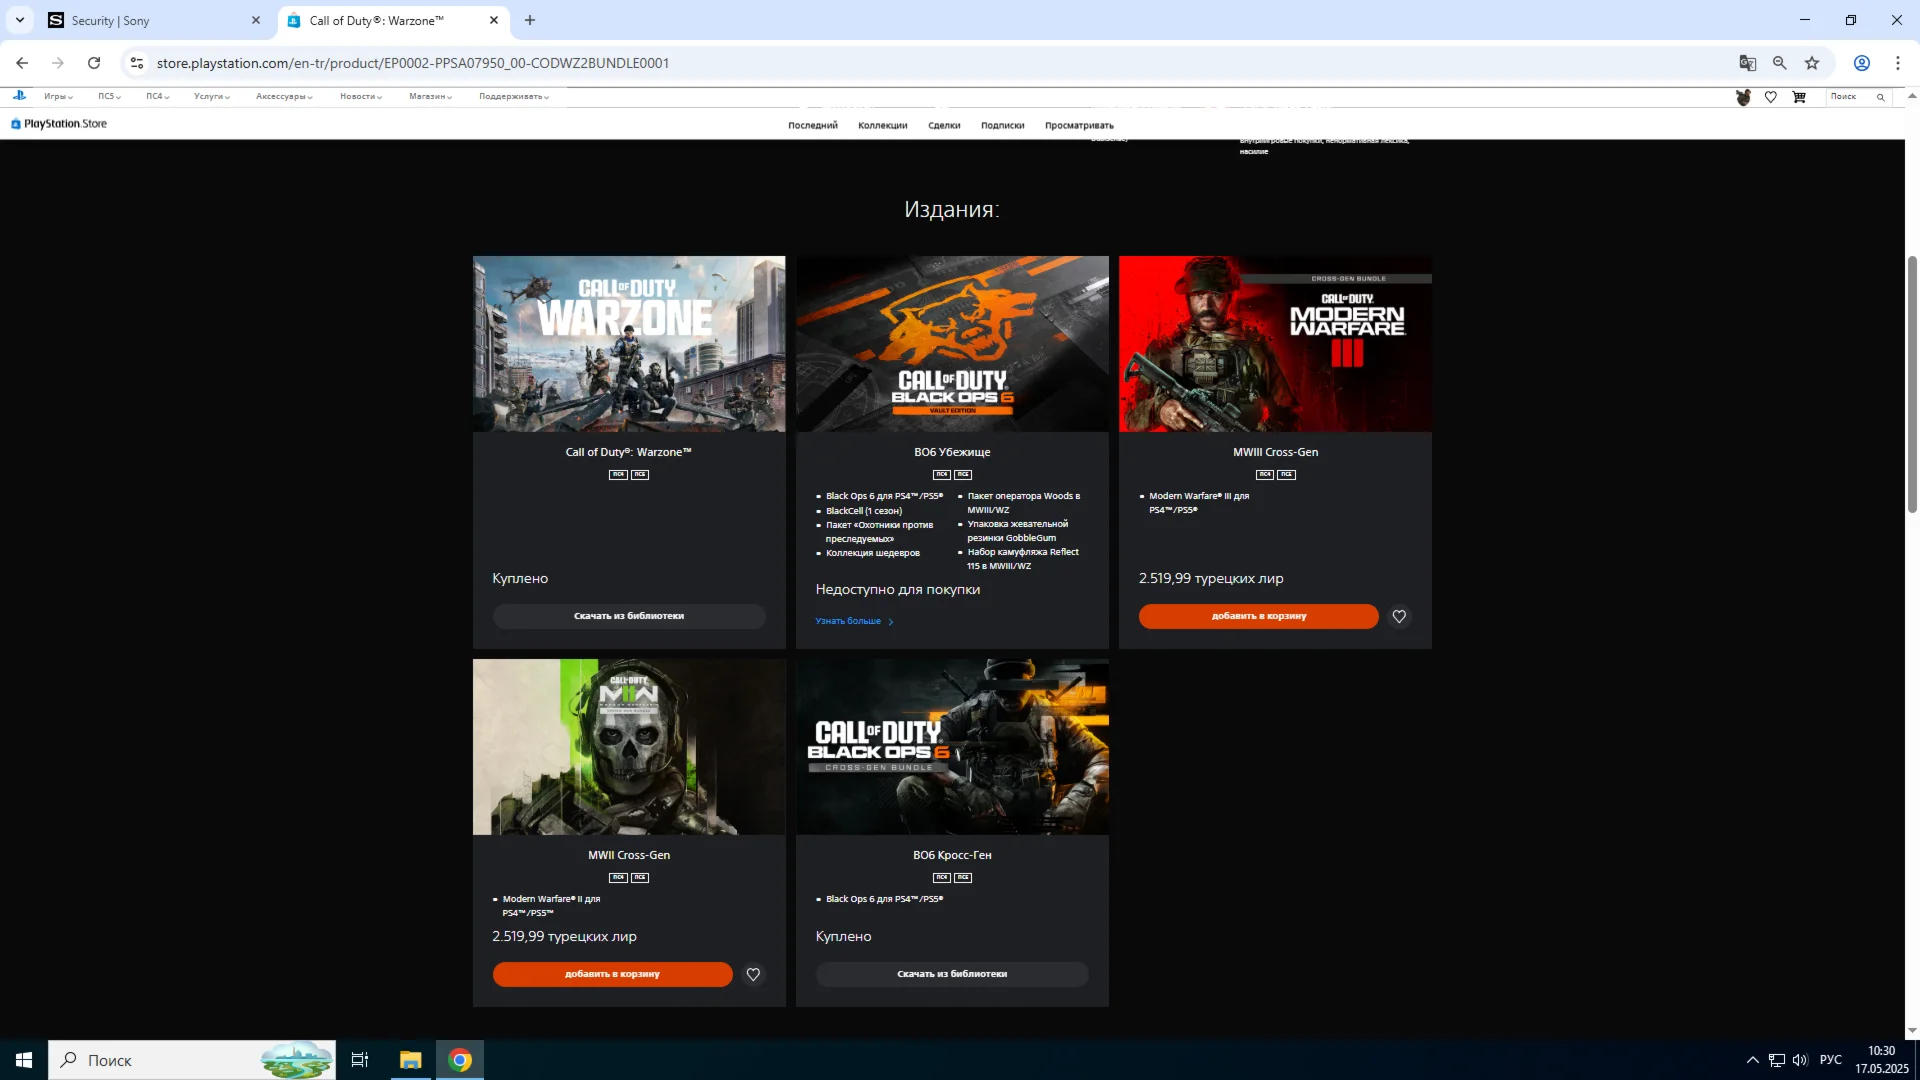Bookmark the page with the star icon

[1812, 63]
